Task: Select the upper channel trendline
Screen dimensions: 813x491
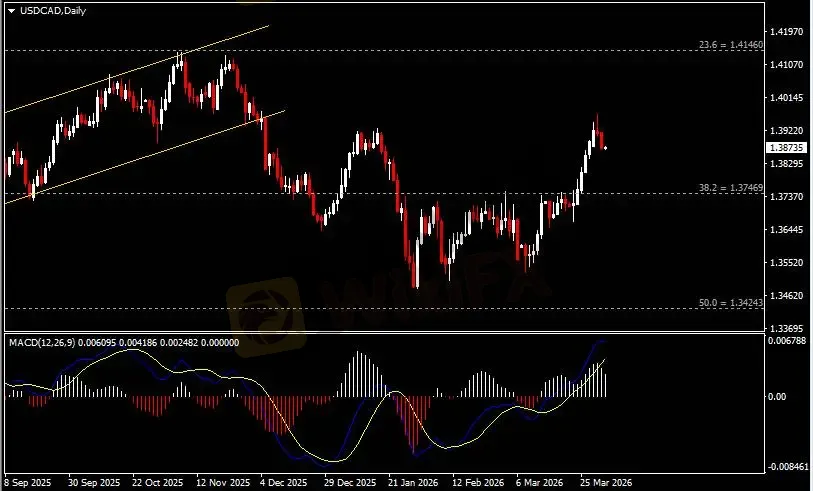Action: (137, 68)
